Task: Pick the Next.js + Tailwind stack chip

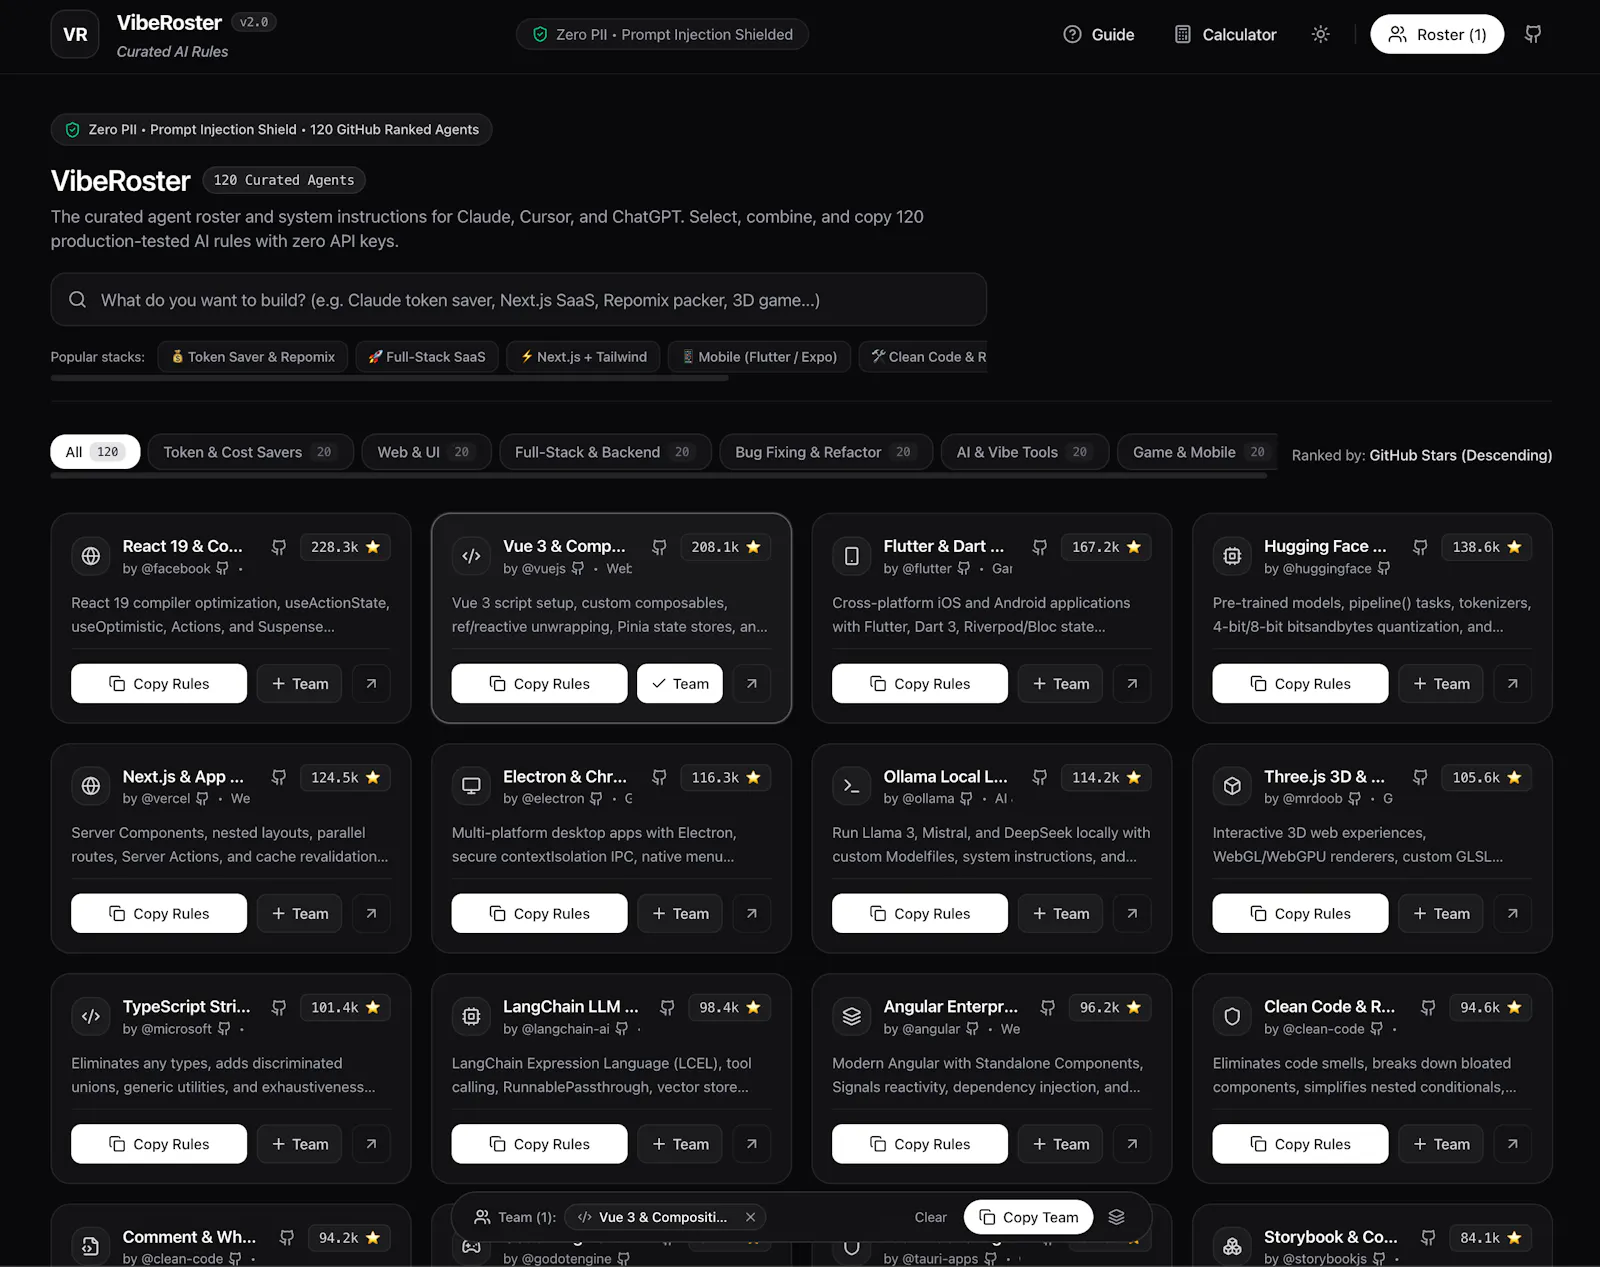Action: pos(583,357)
